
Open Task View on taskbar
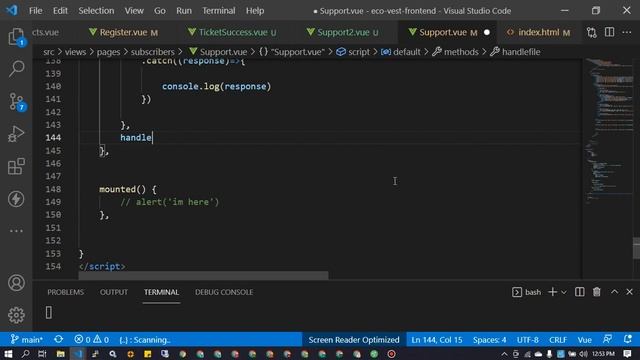point(42,354)
